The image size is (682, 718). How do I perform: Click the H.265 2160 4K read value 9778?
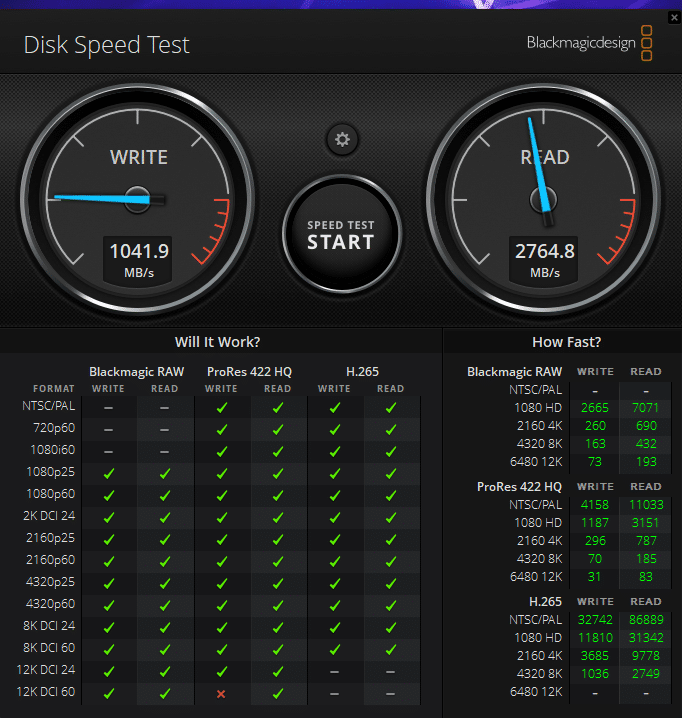point(646,656)
